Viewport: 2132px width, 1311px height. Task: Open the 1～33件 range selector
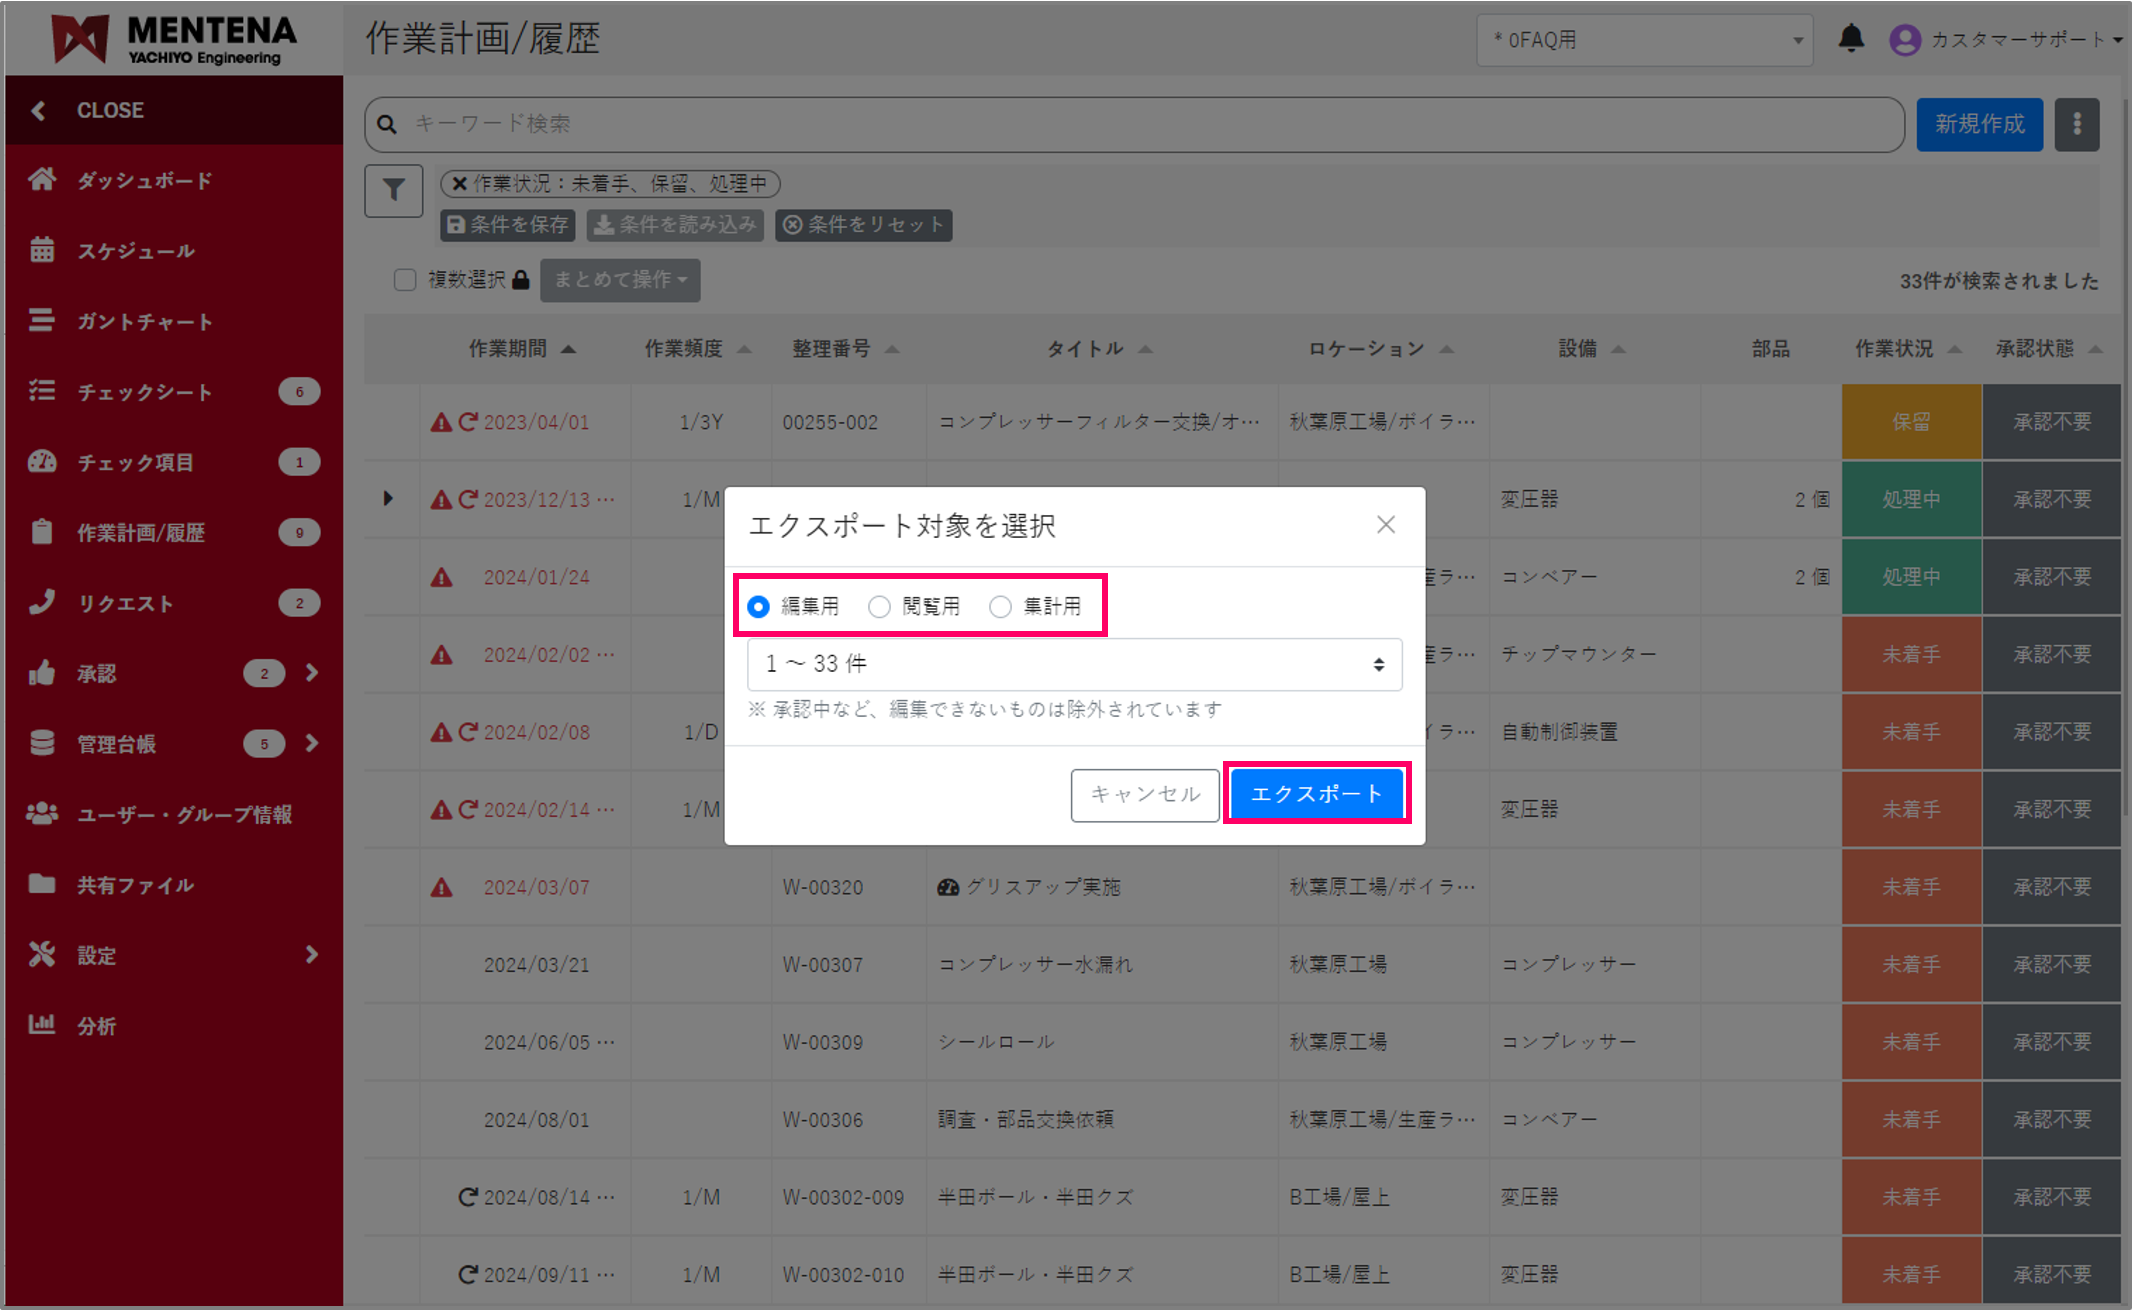pyautogui.click(x=1073, y=664)
